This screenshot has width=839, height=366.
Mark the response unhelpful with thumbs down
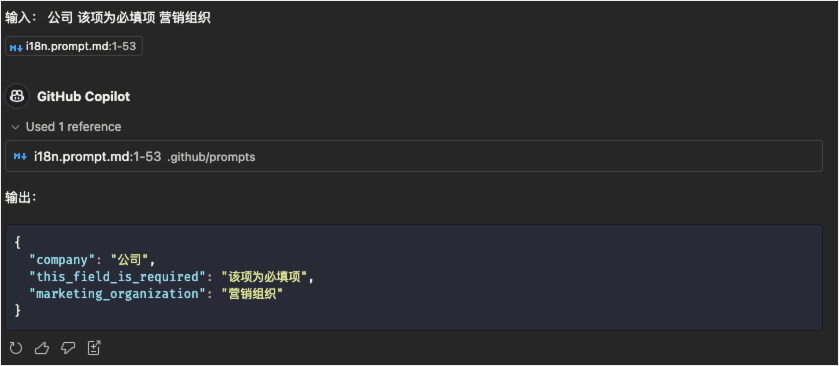[x=68, y=348]
